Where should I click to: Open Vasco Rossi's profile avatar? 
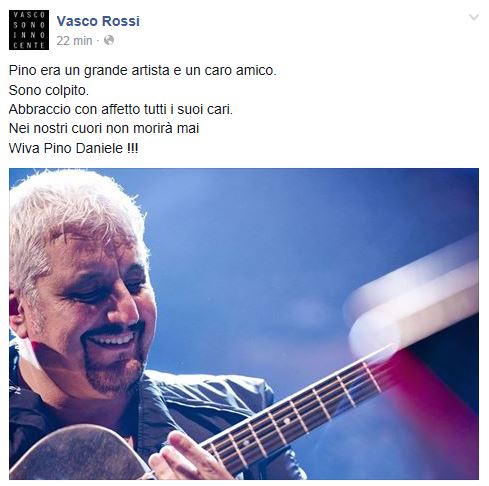click(29, 30)
